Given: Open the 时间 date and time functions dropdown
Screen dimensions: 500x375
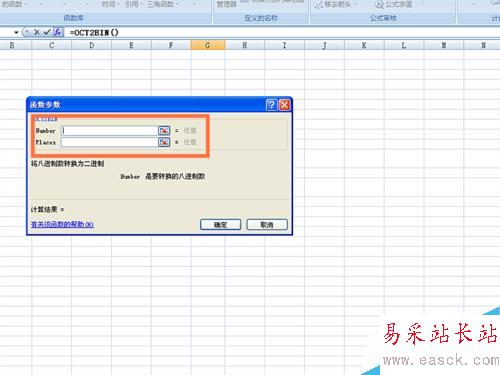Looking at the screenshot, I should [110, 4].
